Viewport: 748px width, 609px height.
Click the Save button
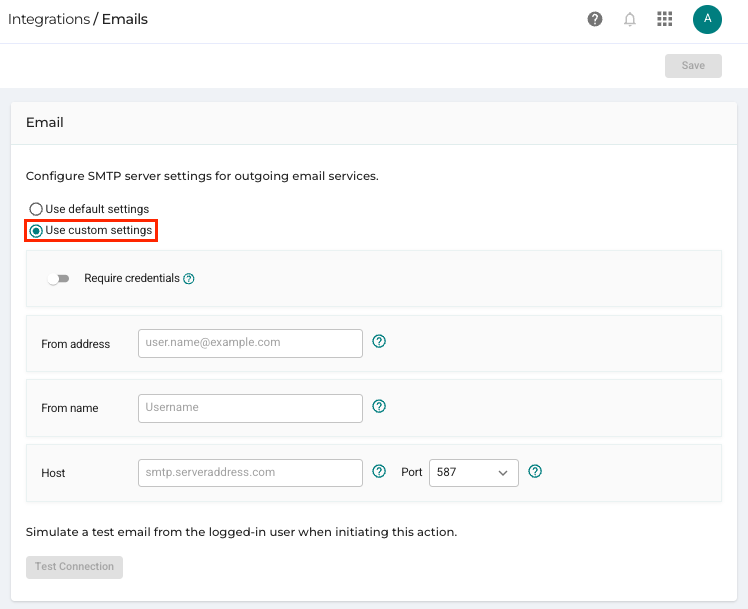tap(693, 65)
